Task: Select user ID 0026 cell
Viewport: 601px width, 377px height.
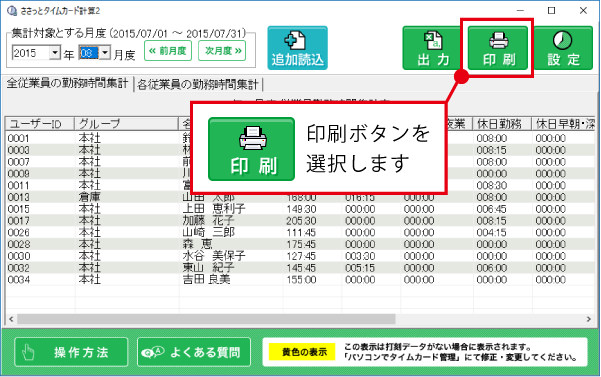Action: click(x=18, y=233)
